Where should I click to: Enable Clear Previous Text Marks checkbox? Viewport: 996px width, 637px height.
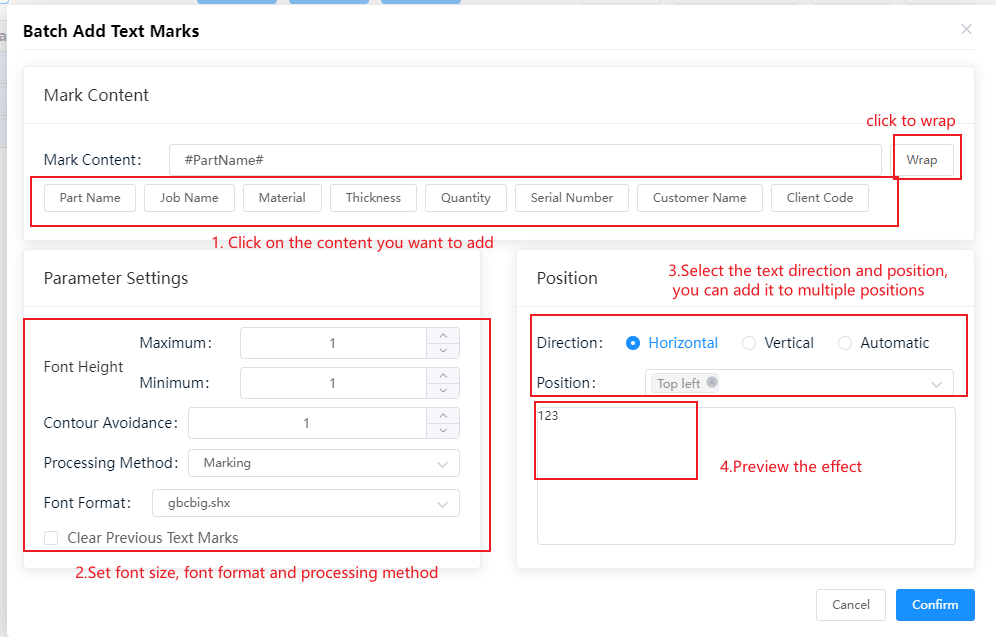(x=51, y=538)
